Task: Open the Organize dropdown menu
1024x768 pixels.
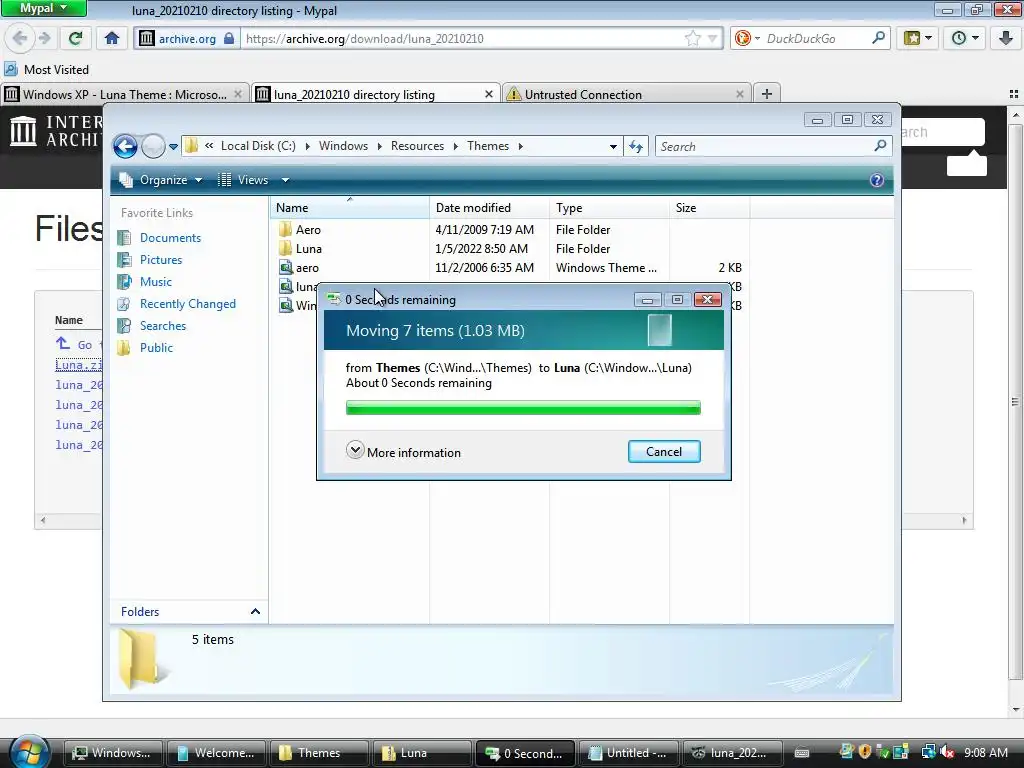Action: click(x=161, y=180)
